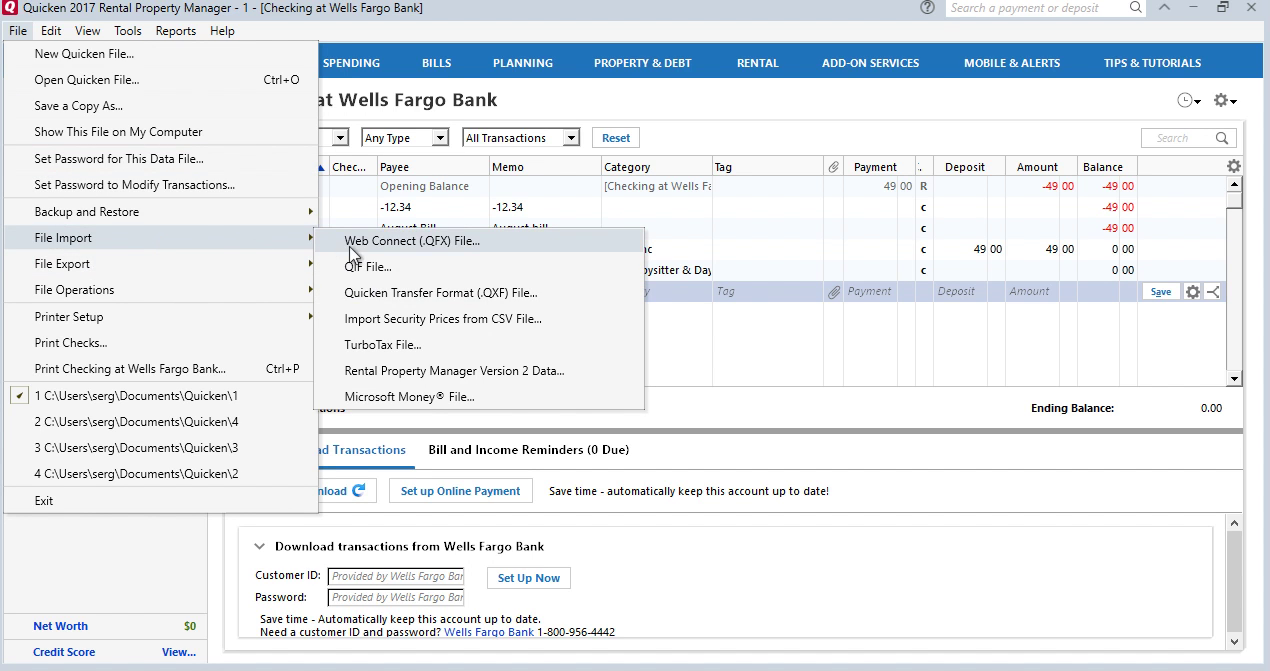Click the Net Worth sidebar link
The image size is (1270, 671).
61,626
